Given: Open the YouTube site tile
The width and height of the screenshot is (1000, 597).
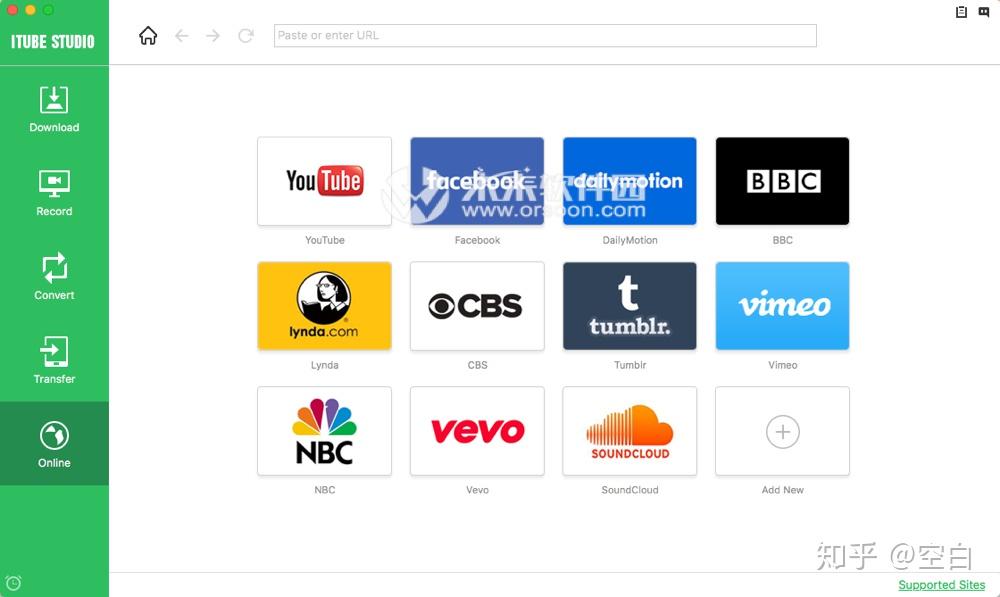Looking at the screenshot, I should (x=325, y=181).
